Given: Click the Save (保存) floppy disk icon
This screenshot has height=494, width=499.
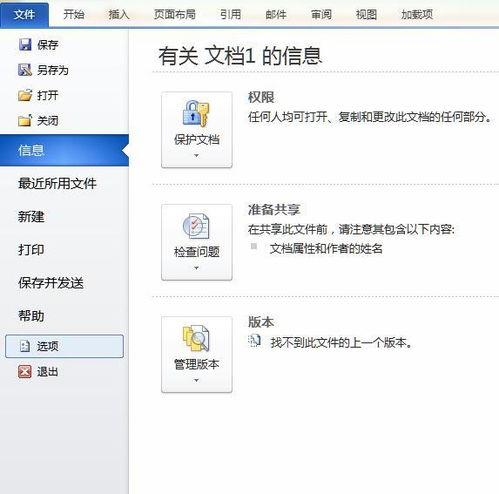Looking at the screenshot, I should click(x=25, y=45).
